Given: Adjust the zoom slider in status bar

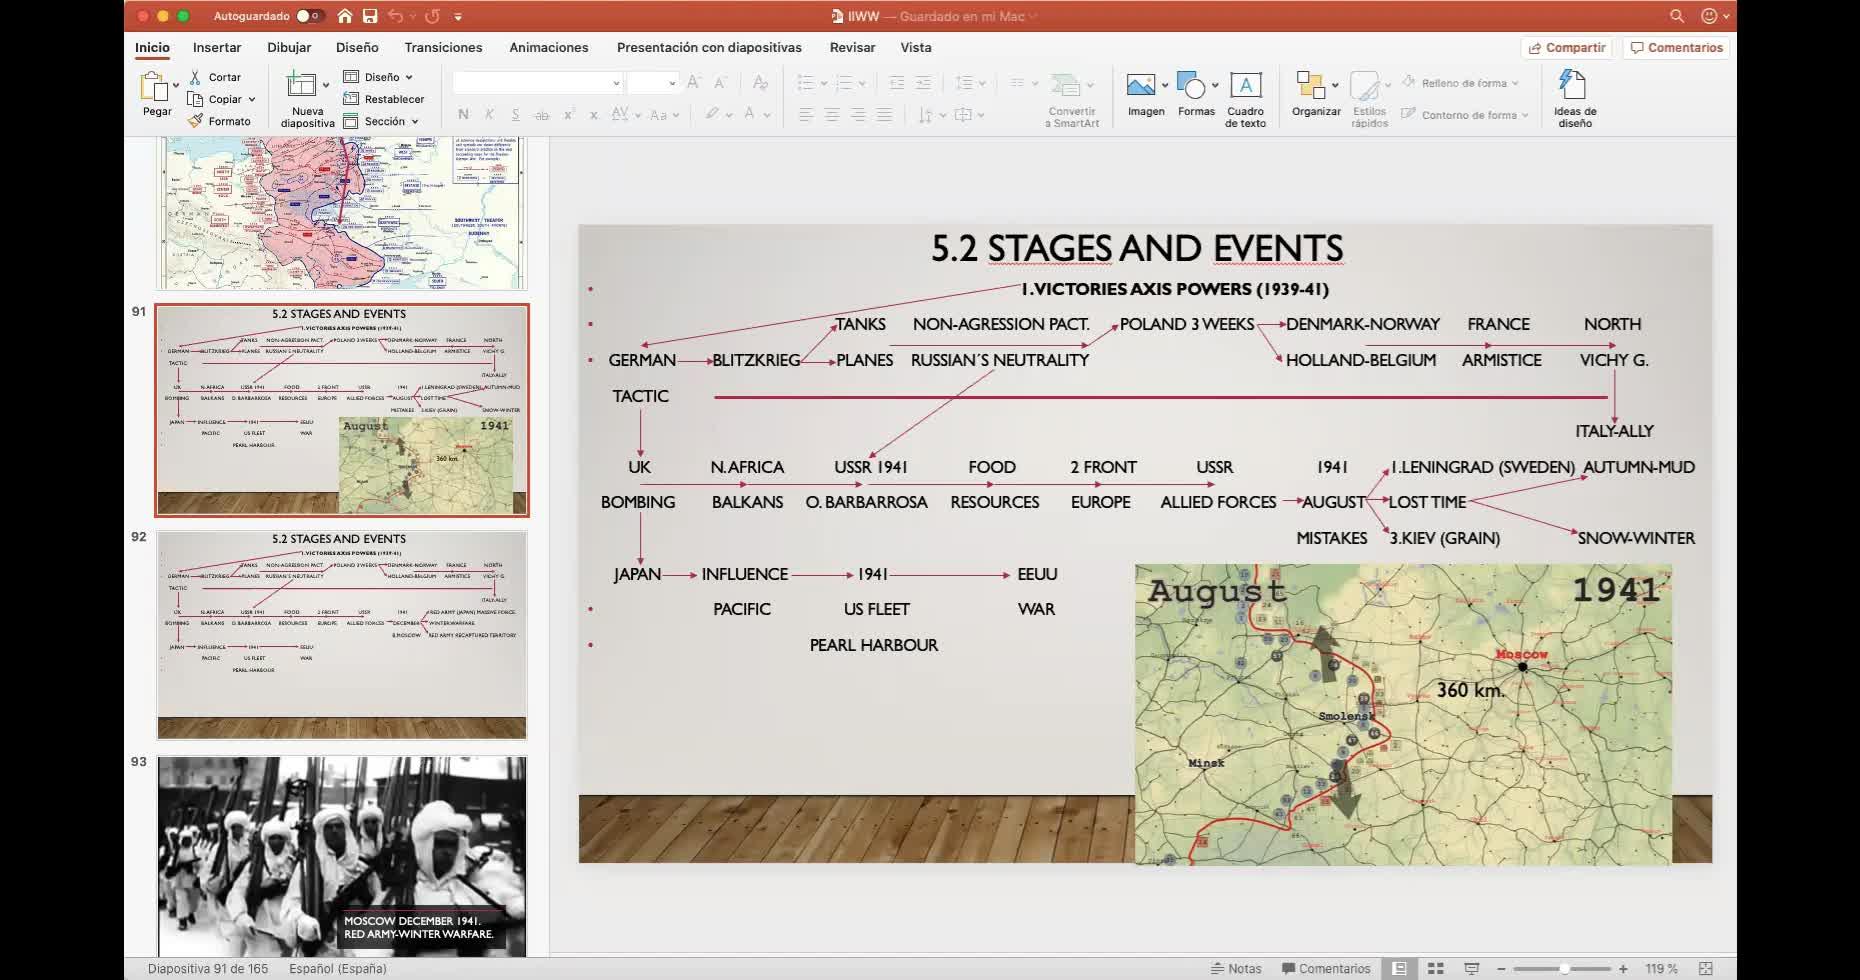Looking at the screenshot, I should pos(1563,968).
